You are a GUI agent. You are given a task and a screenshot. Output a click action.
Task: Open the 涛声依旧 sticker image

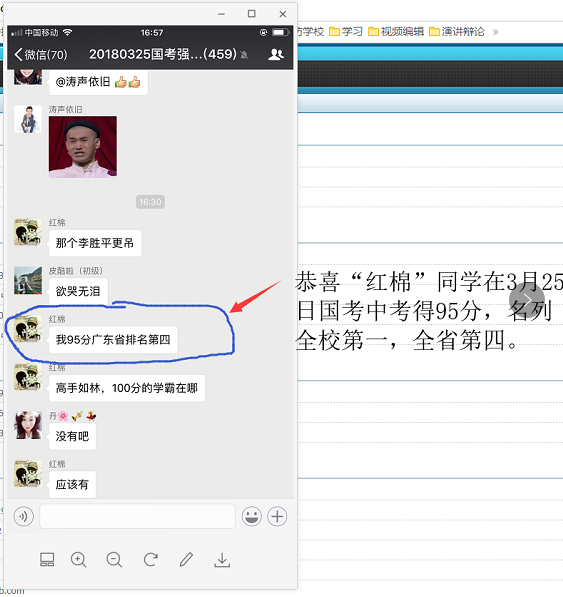tap(83, 147)
